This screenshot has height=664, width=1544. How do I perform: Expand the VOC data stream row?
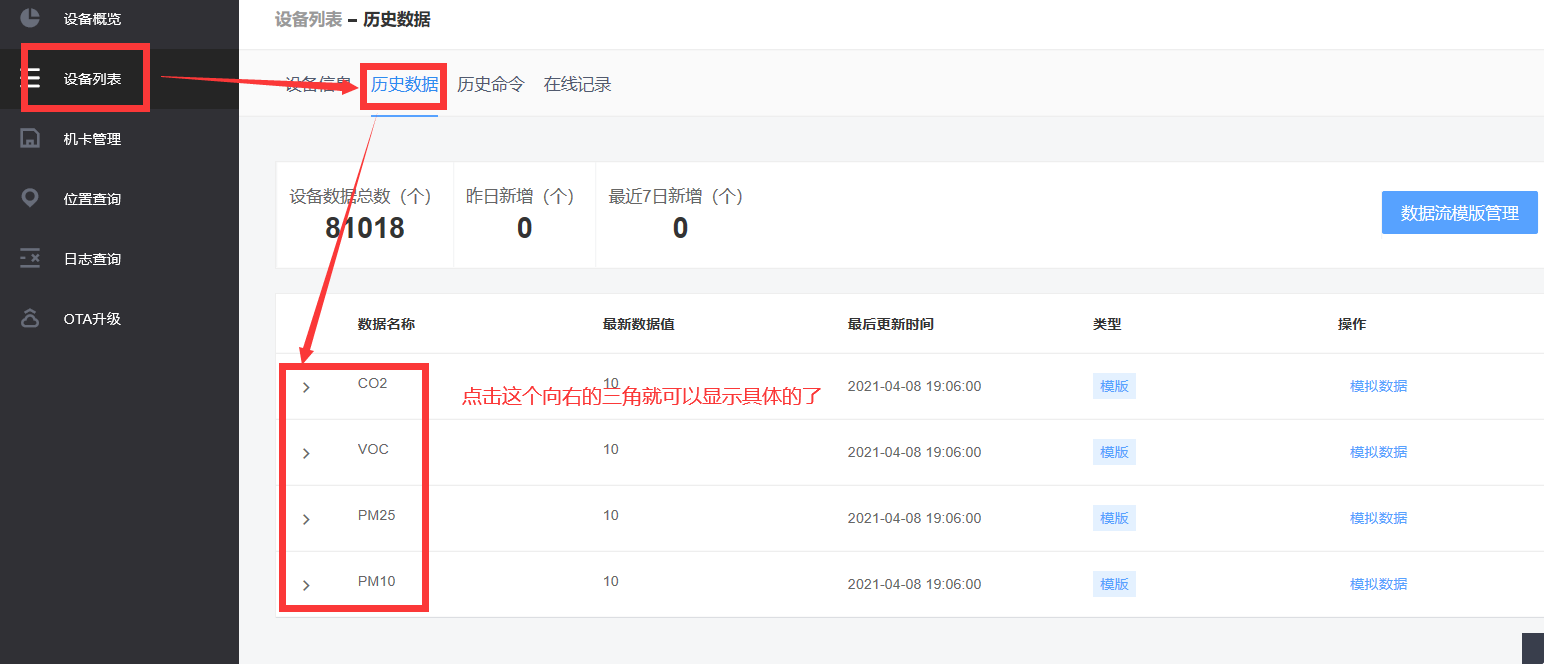[306, 451]
